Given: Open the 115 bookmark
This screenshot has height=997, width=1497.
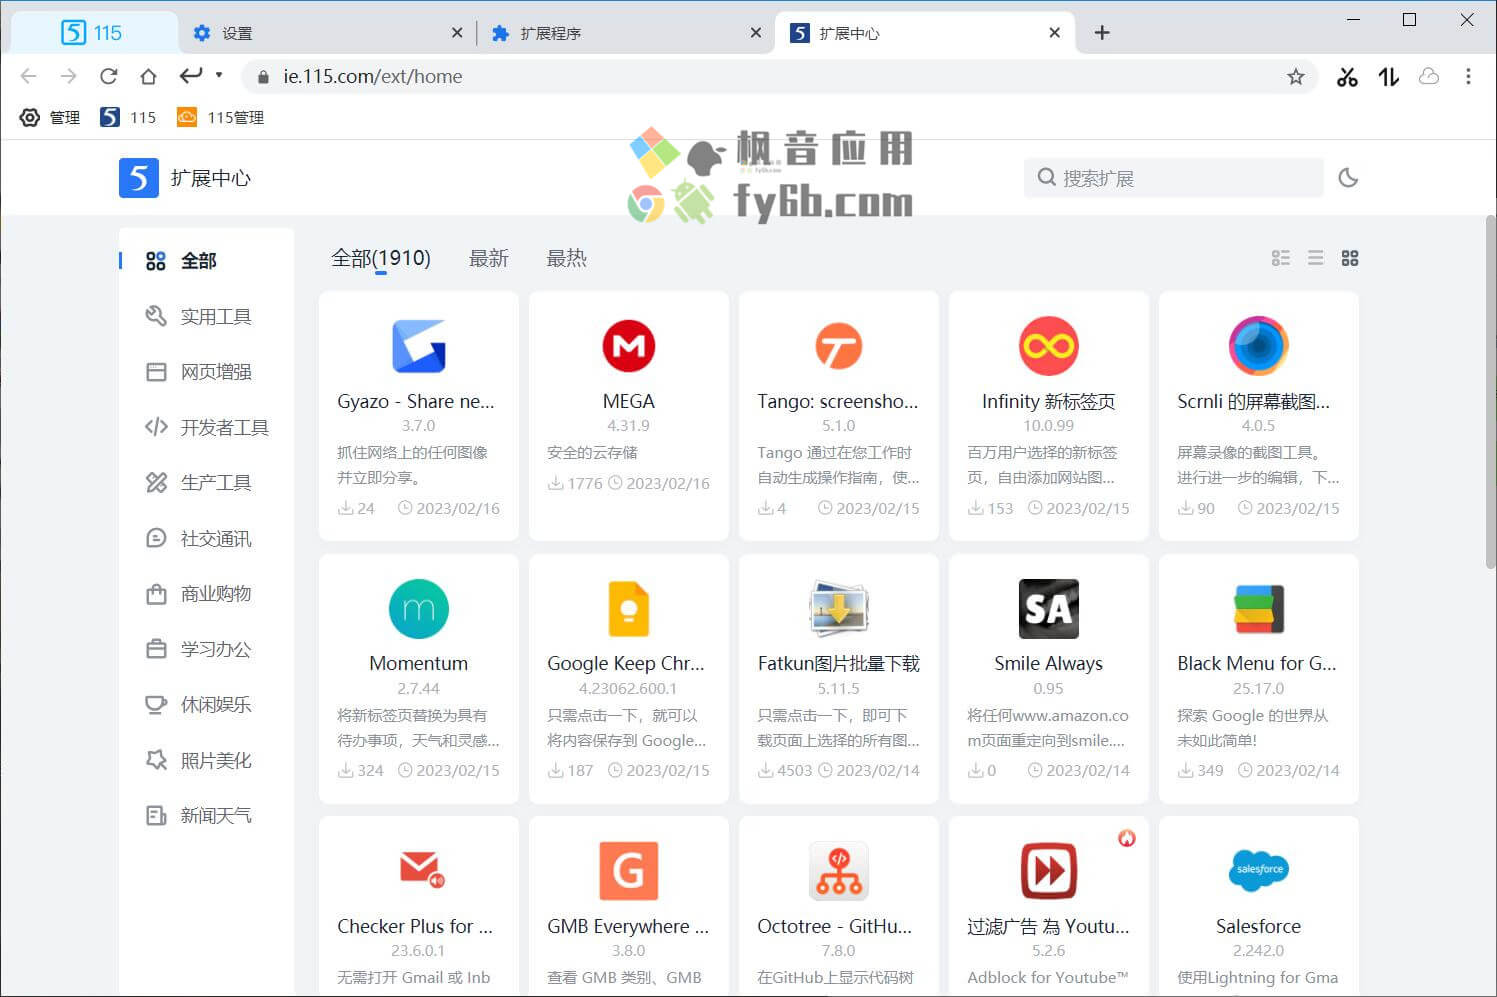Looking at the screenshot, I should 128,117.
